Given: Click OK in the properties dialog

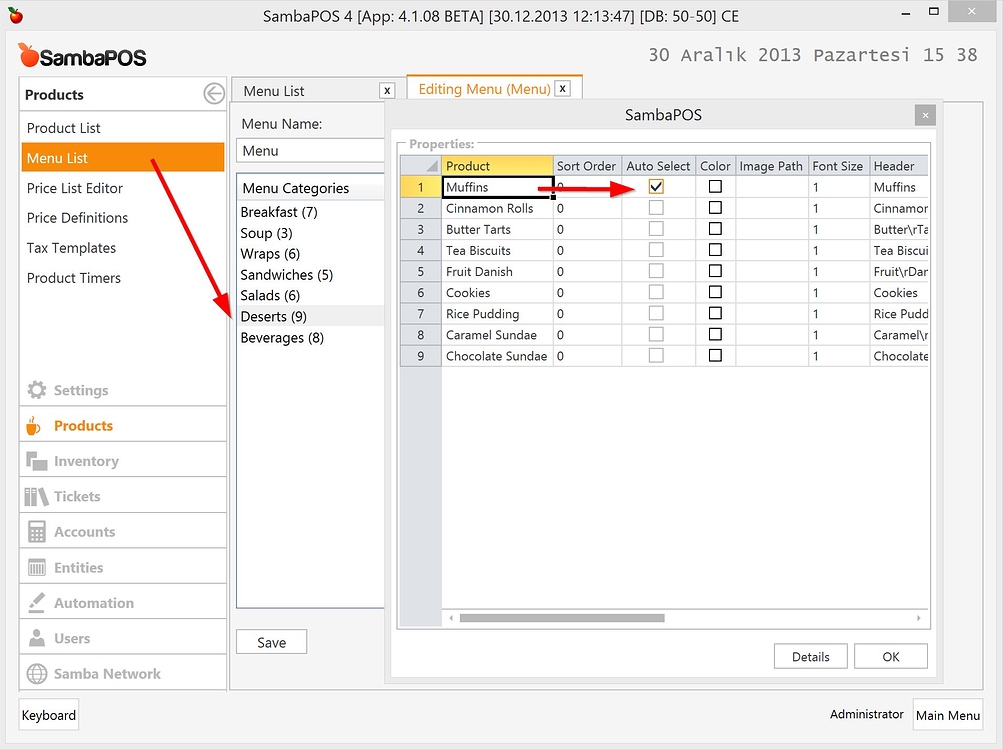Looking at the screenshot, I should pos(890,657).
